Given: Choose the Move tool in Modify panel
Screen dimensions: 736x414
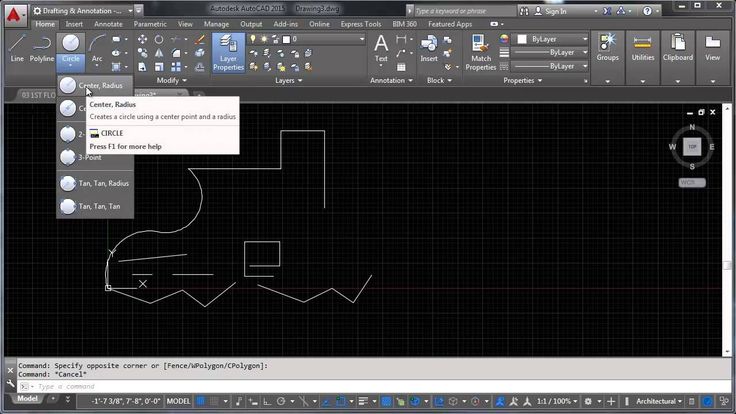Looking at the screenshot, I should click(x=142, y=39).
